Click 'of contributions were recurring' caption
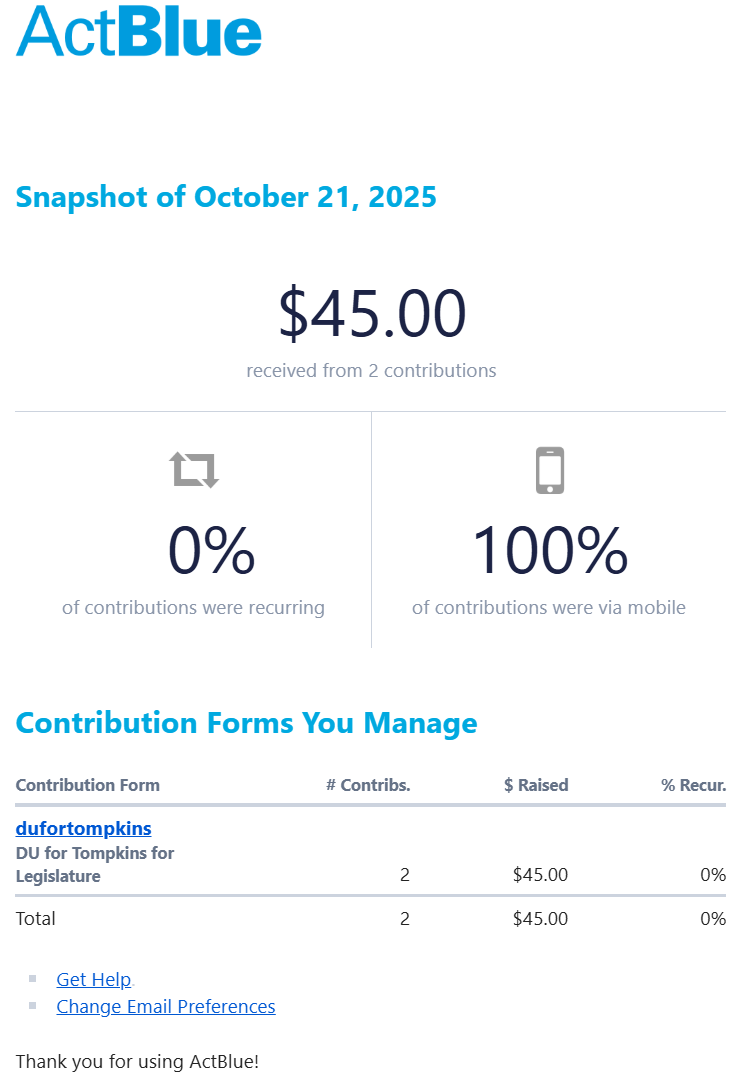This screenshot has width=739, height=1082. (x=193, y=607)
